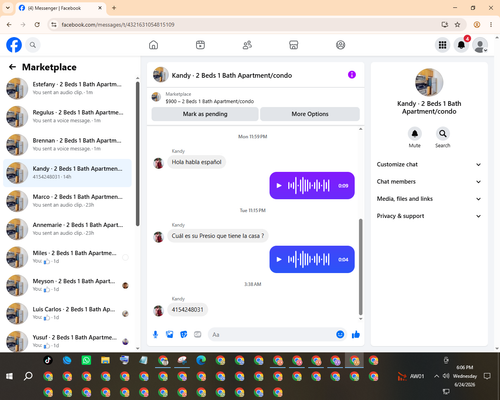The image size is (500, 400).
Task: Open File Explorer from the taskbar
Action: (x=105, y=360)
